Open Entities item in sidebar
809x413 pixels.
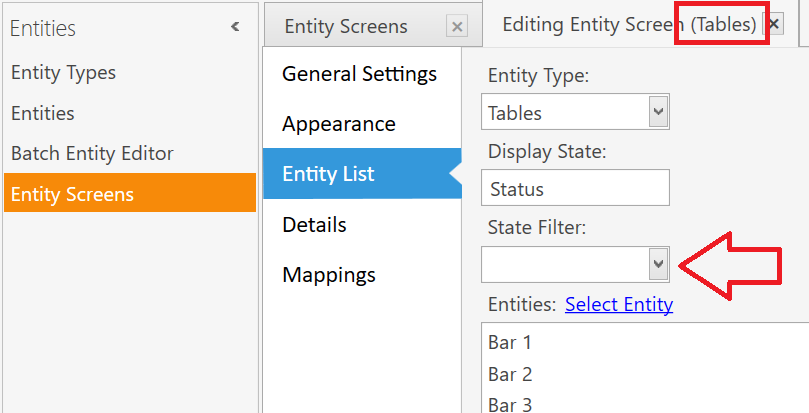(x=43, y=113)
